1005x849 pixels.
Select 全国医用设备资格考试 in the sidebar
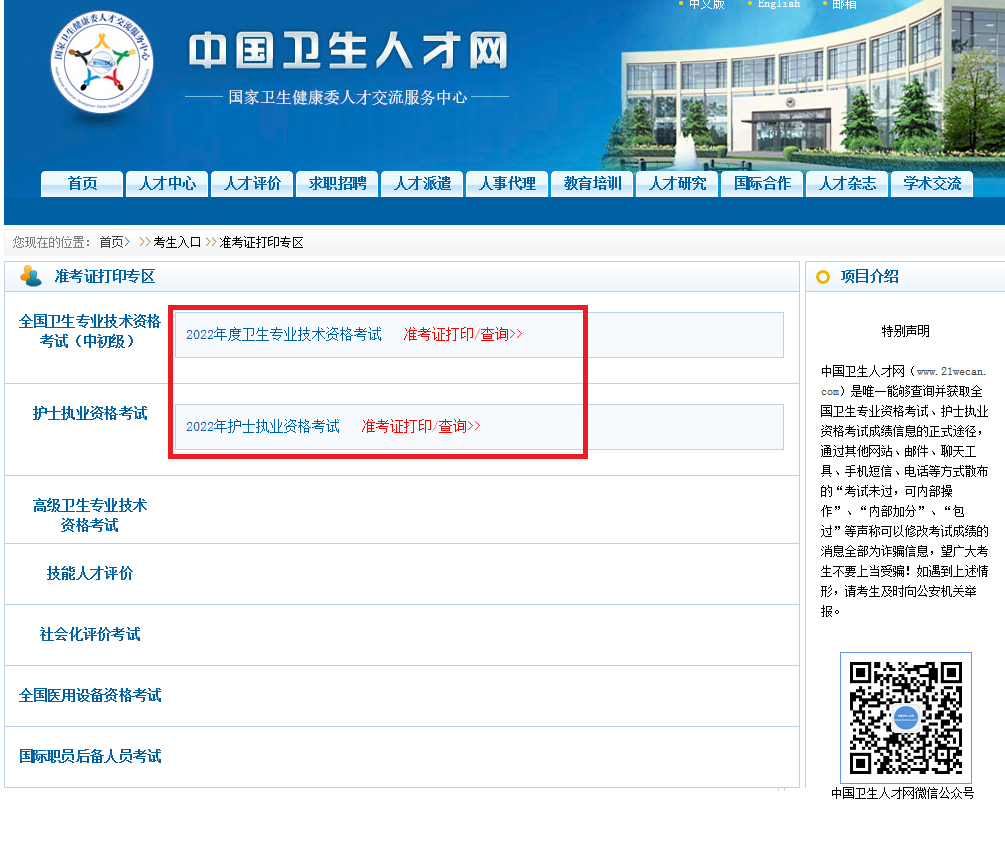[x=90, y=695]
